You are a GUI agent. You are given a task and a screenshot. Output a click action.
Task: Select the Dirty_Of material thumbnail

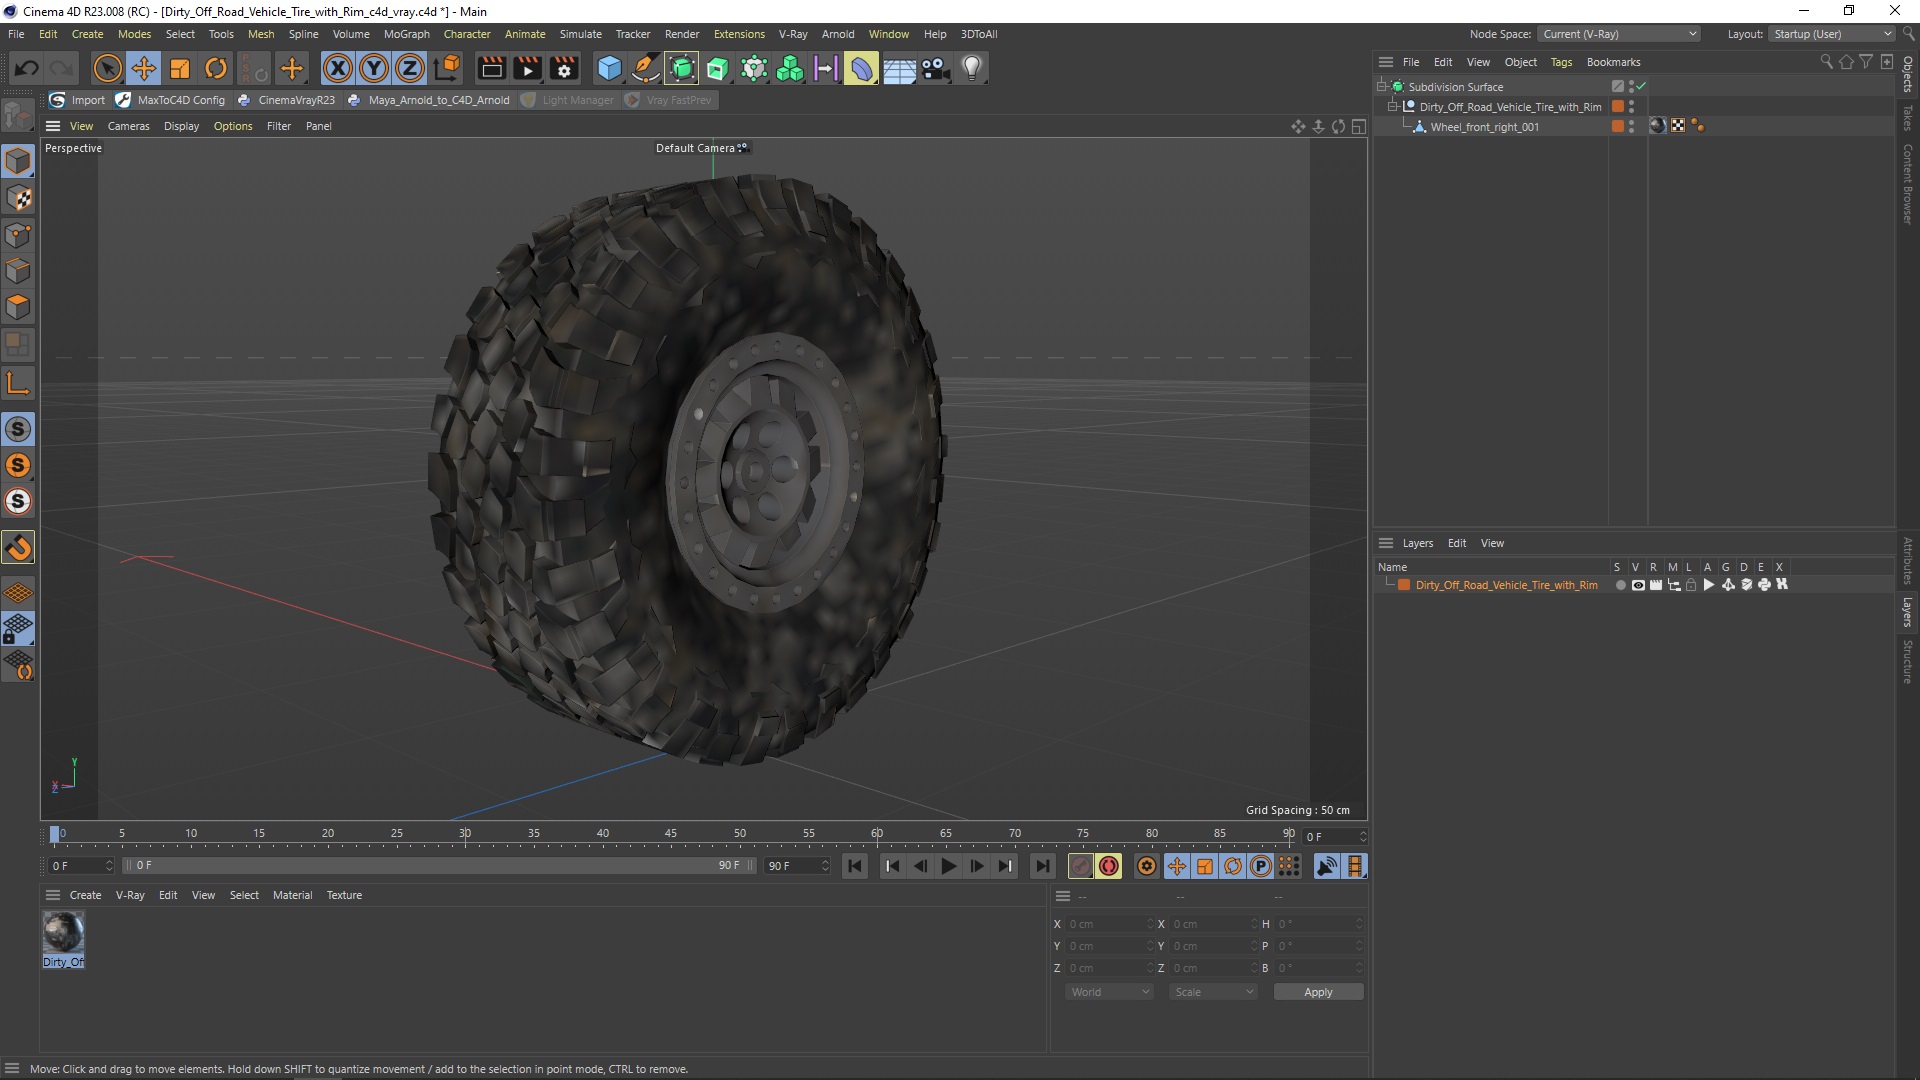point(63,939)
